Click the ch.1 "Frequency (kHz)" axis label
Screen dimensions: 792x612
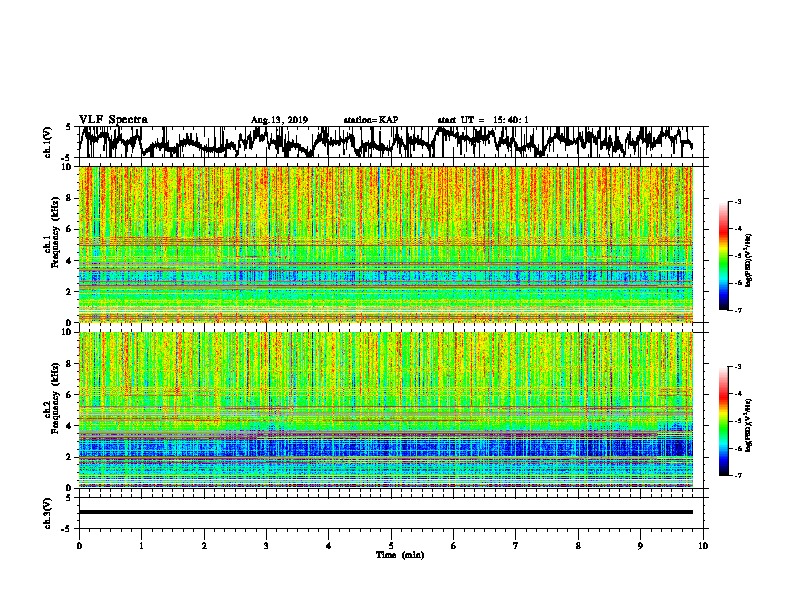55,233
